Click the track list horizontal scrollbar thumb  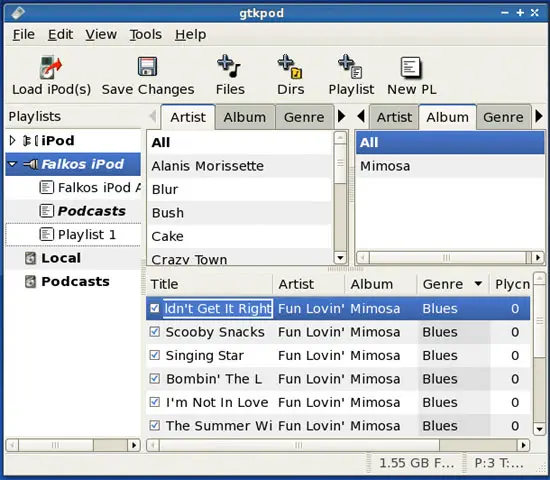300,445
